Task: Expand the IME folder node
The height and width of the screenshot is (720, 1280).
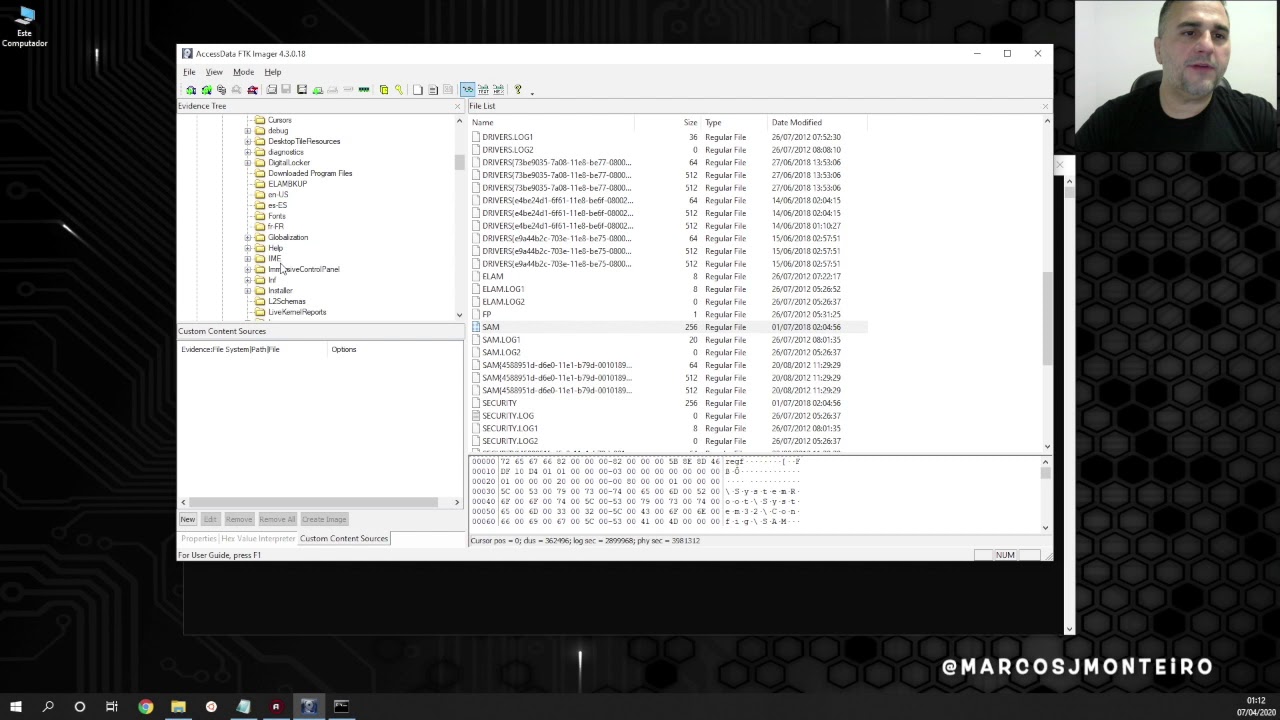Action: pos(248,258)
